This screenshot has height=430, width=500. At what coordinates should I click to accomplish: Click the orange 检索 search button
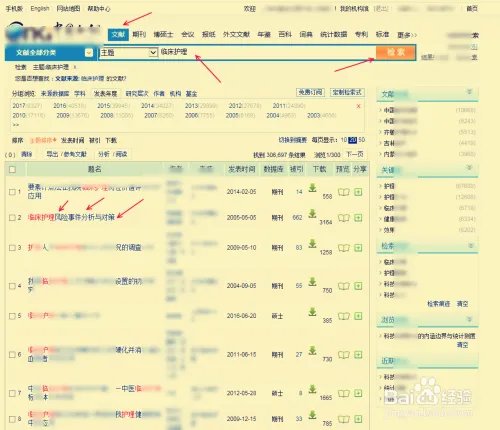tap(396, 52)
